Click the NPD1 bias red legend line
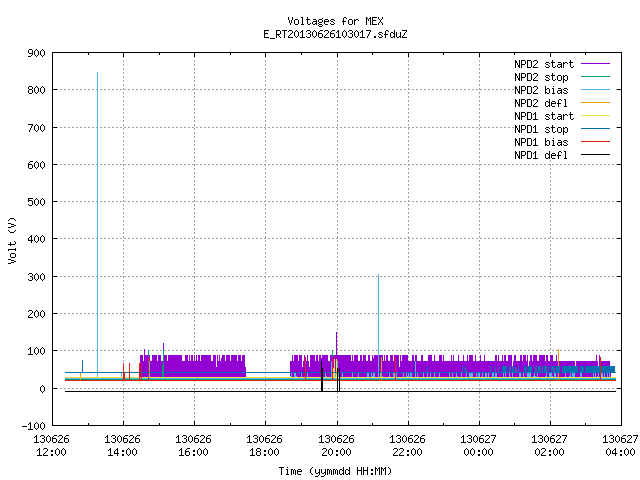Screen dimensions: 640x480 [595, 142]
